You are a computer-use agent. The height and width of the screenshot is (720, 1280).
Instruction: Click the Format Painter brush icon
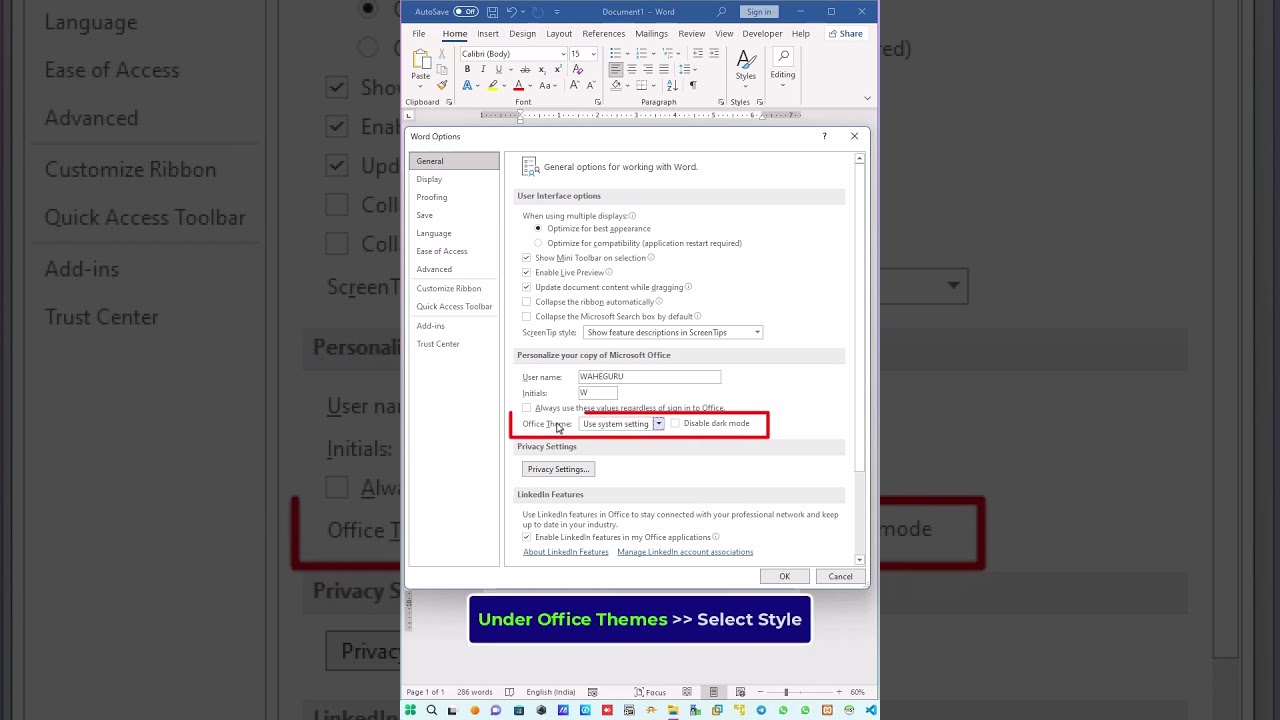[442, 85]
